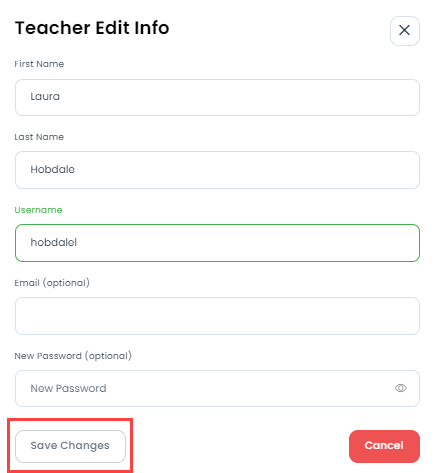Image resolution: width=437 pixels, height=473 pixels.
Task: Place cursor on 'hobdalel' username text
Action: coord(53,242)
